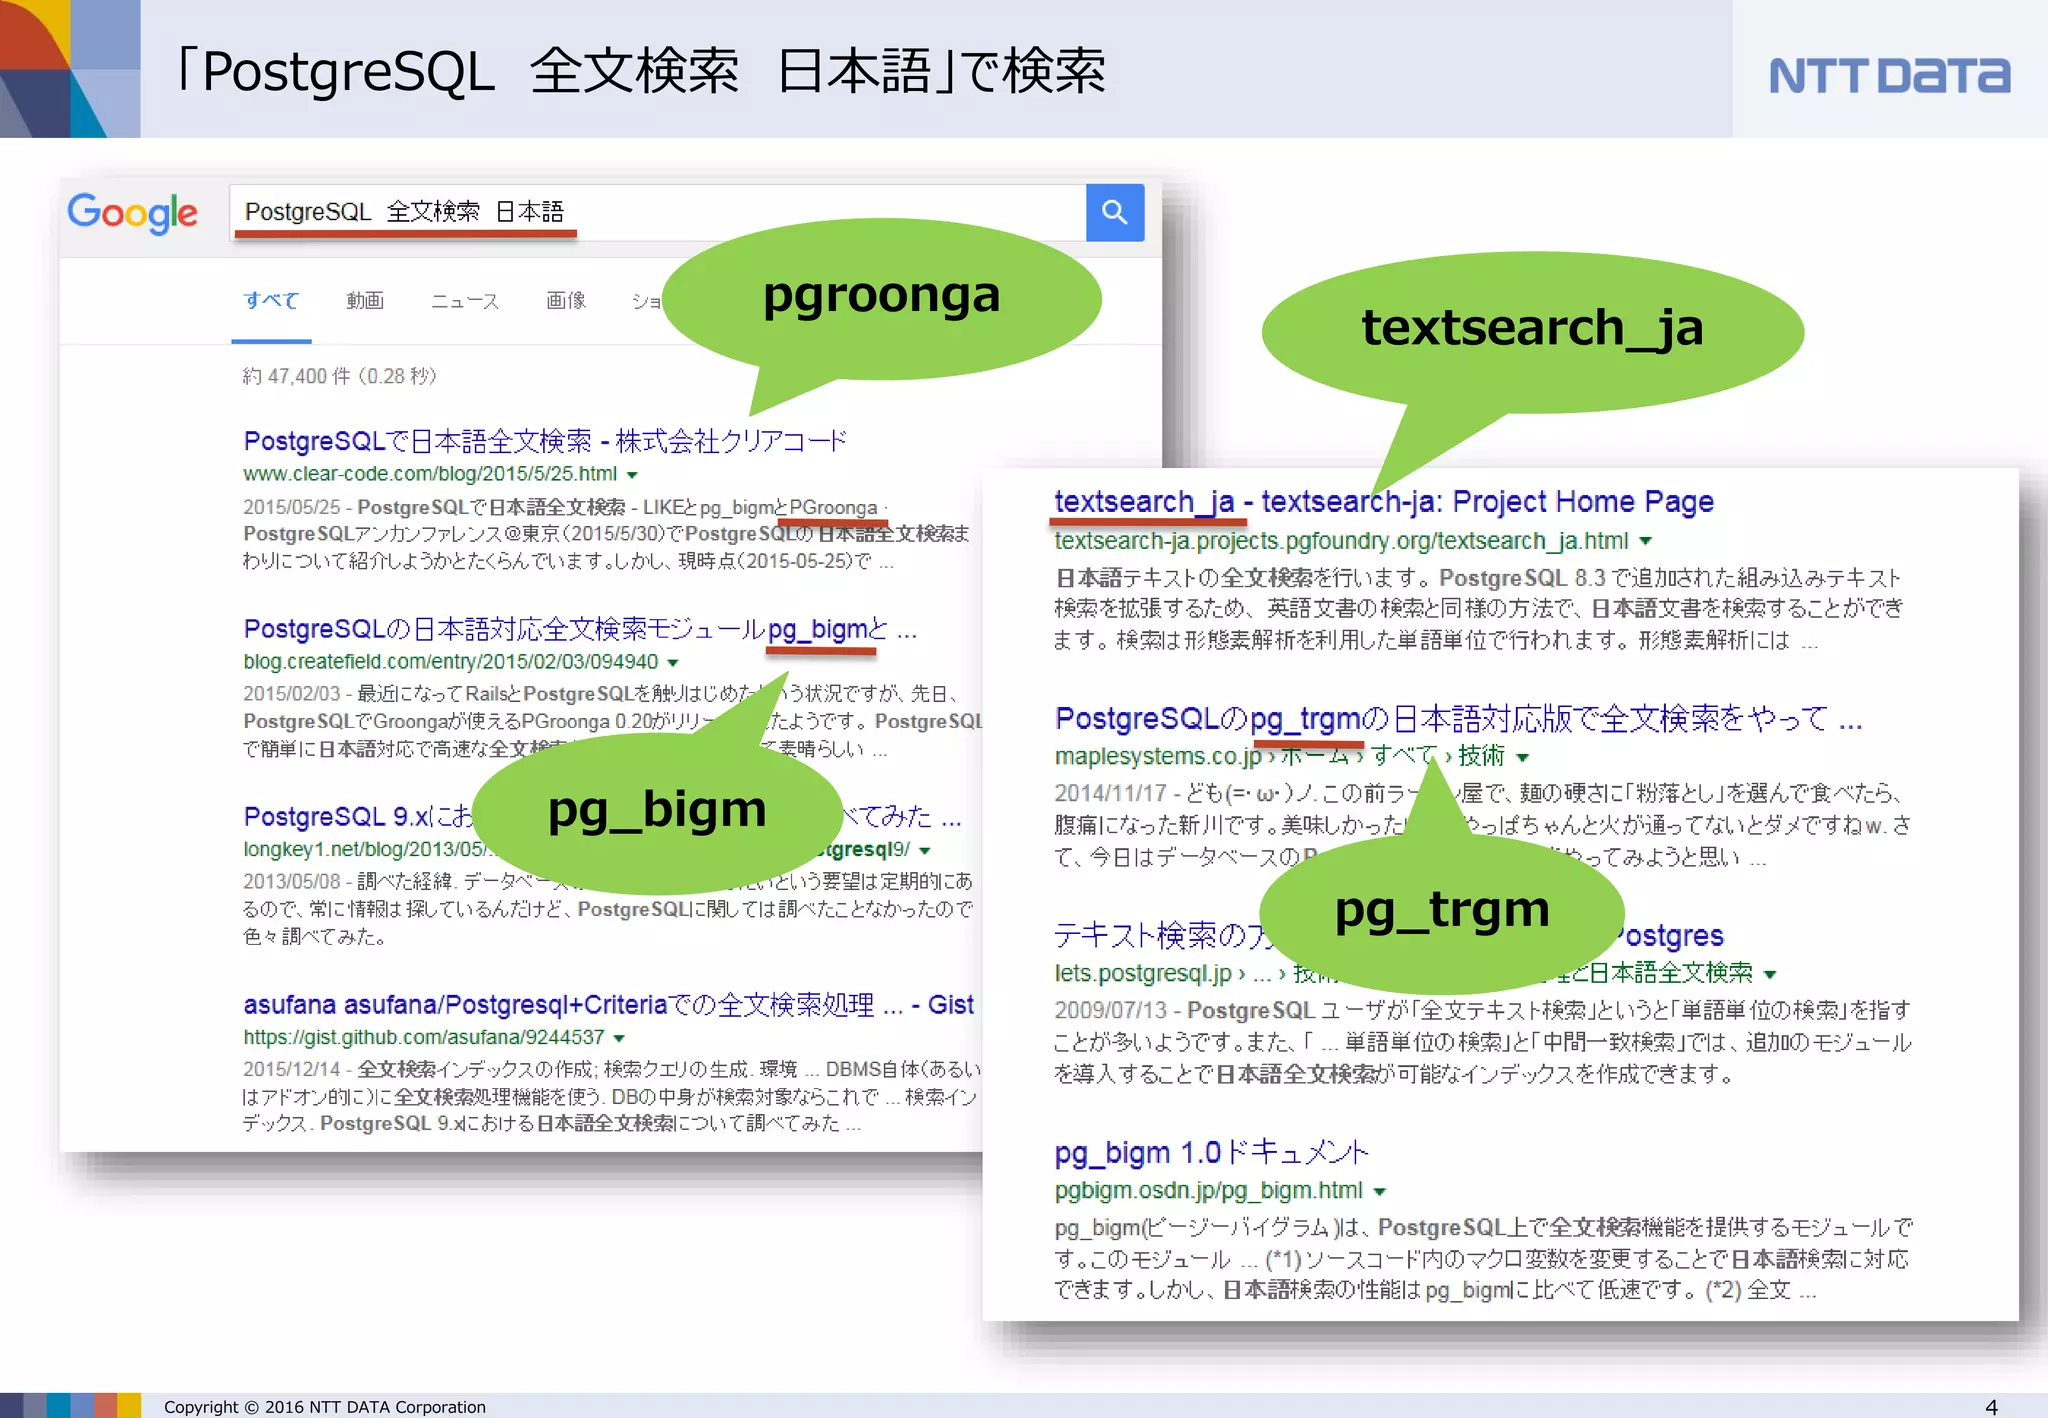Click the NTT DATA logo
The width and height of the screenshot is (2048, 1418).
[1889, 76]
